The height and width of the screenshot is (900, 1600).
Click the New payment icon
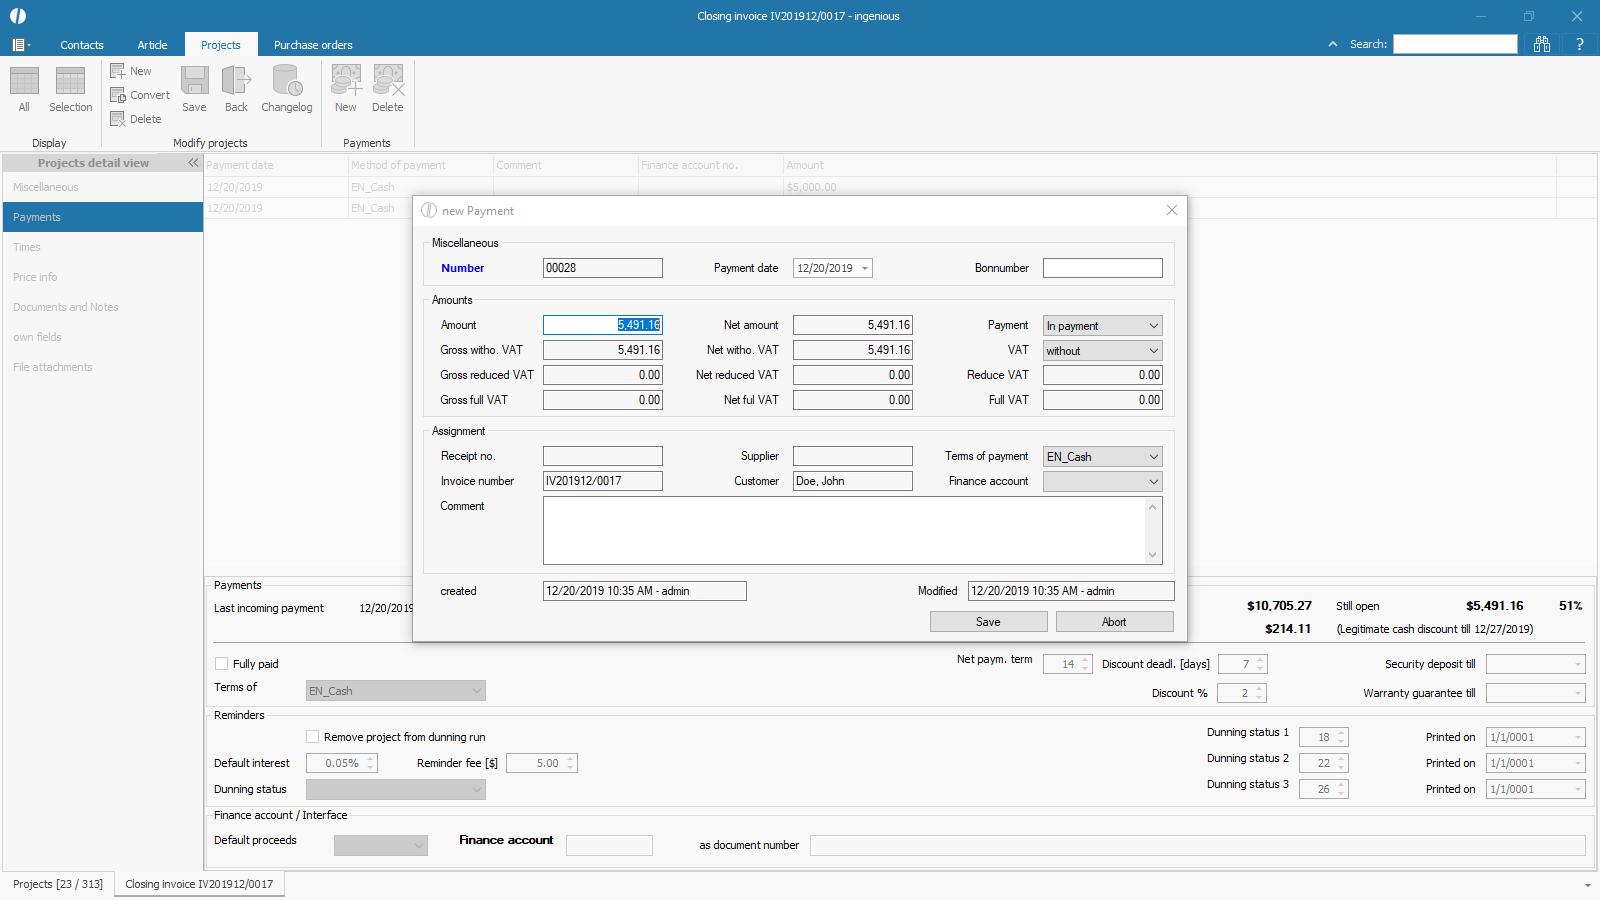pyautogui.click(x=346, y=89)
